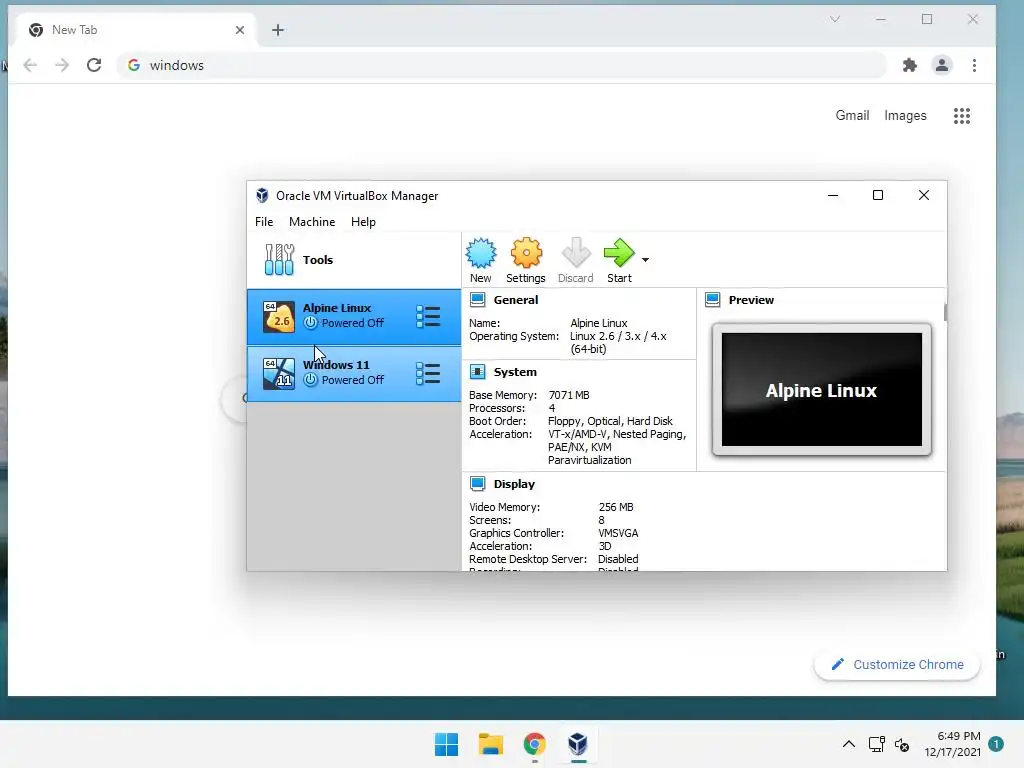This screenshot has width=1024, height=768.
Task: Switch to VirtualBox from the taskbar
Action: tap(578, 744)
